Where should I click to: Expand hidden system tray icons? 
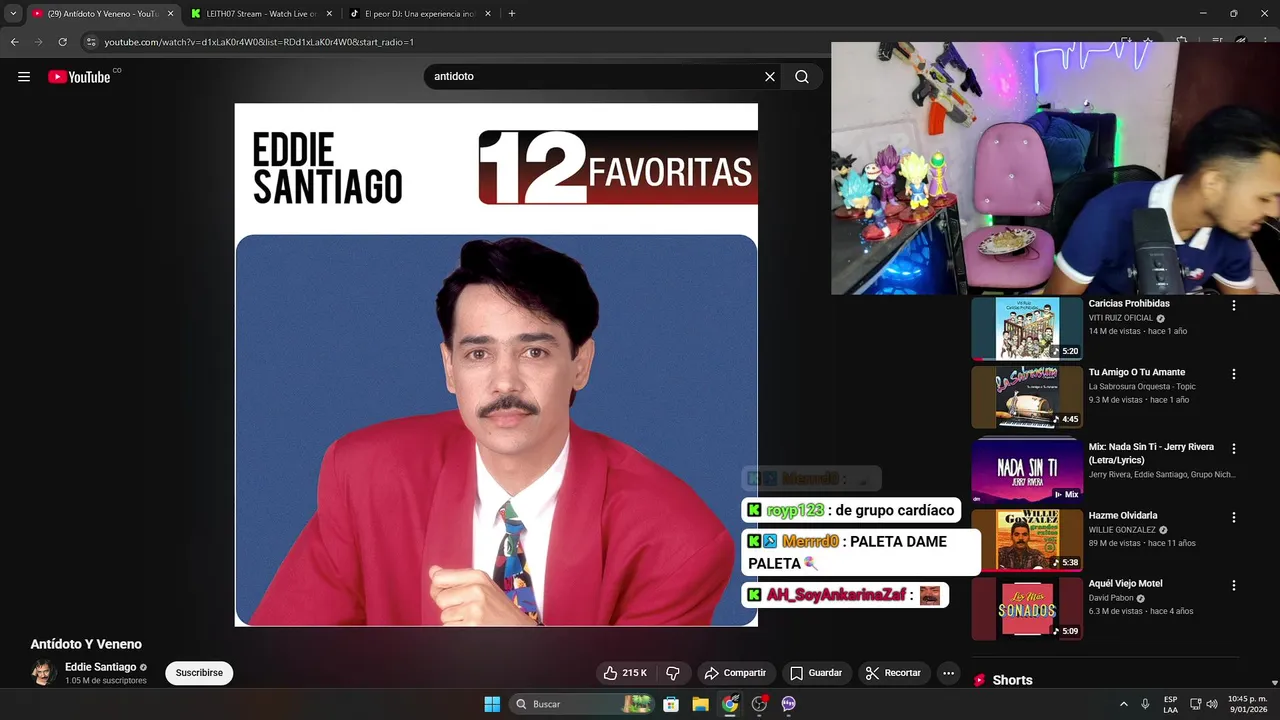pyautogui.click(x=1123, y=704)
